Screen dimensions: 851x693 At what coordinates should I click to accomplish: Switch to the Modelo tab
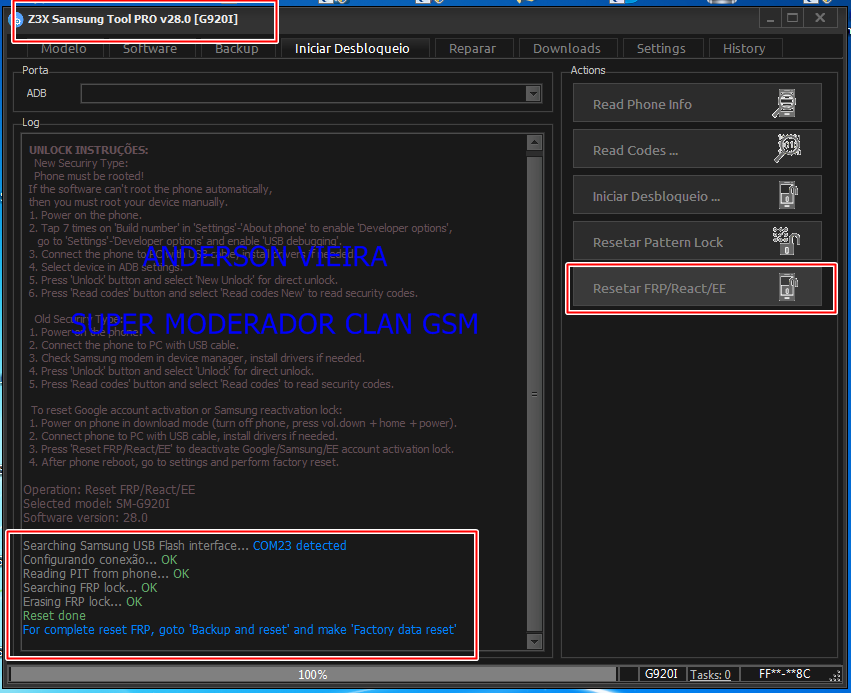click(64, 48)
